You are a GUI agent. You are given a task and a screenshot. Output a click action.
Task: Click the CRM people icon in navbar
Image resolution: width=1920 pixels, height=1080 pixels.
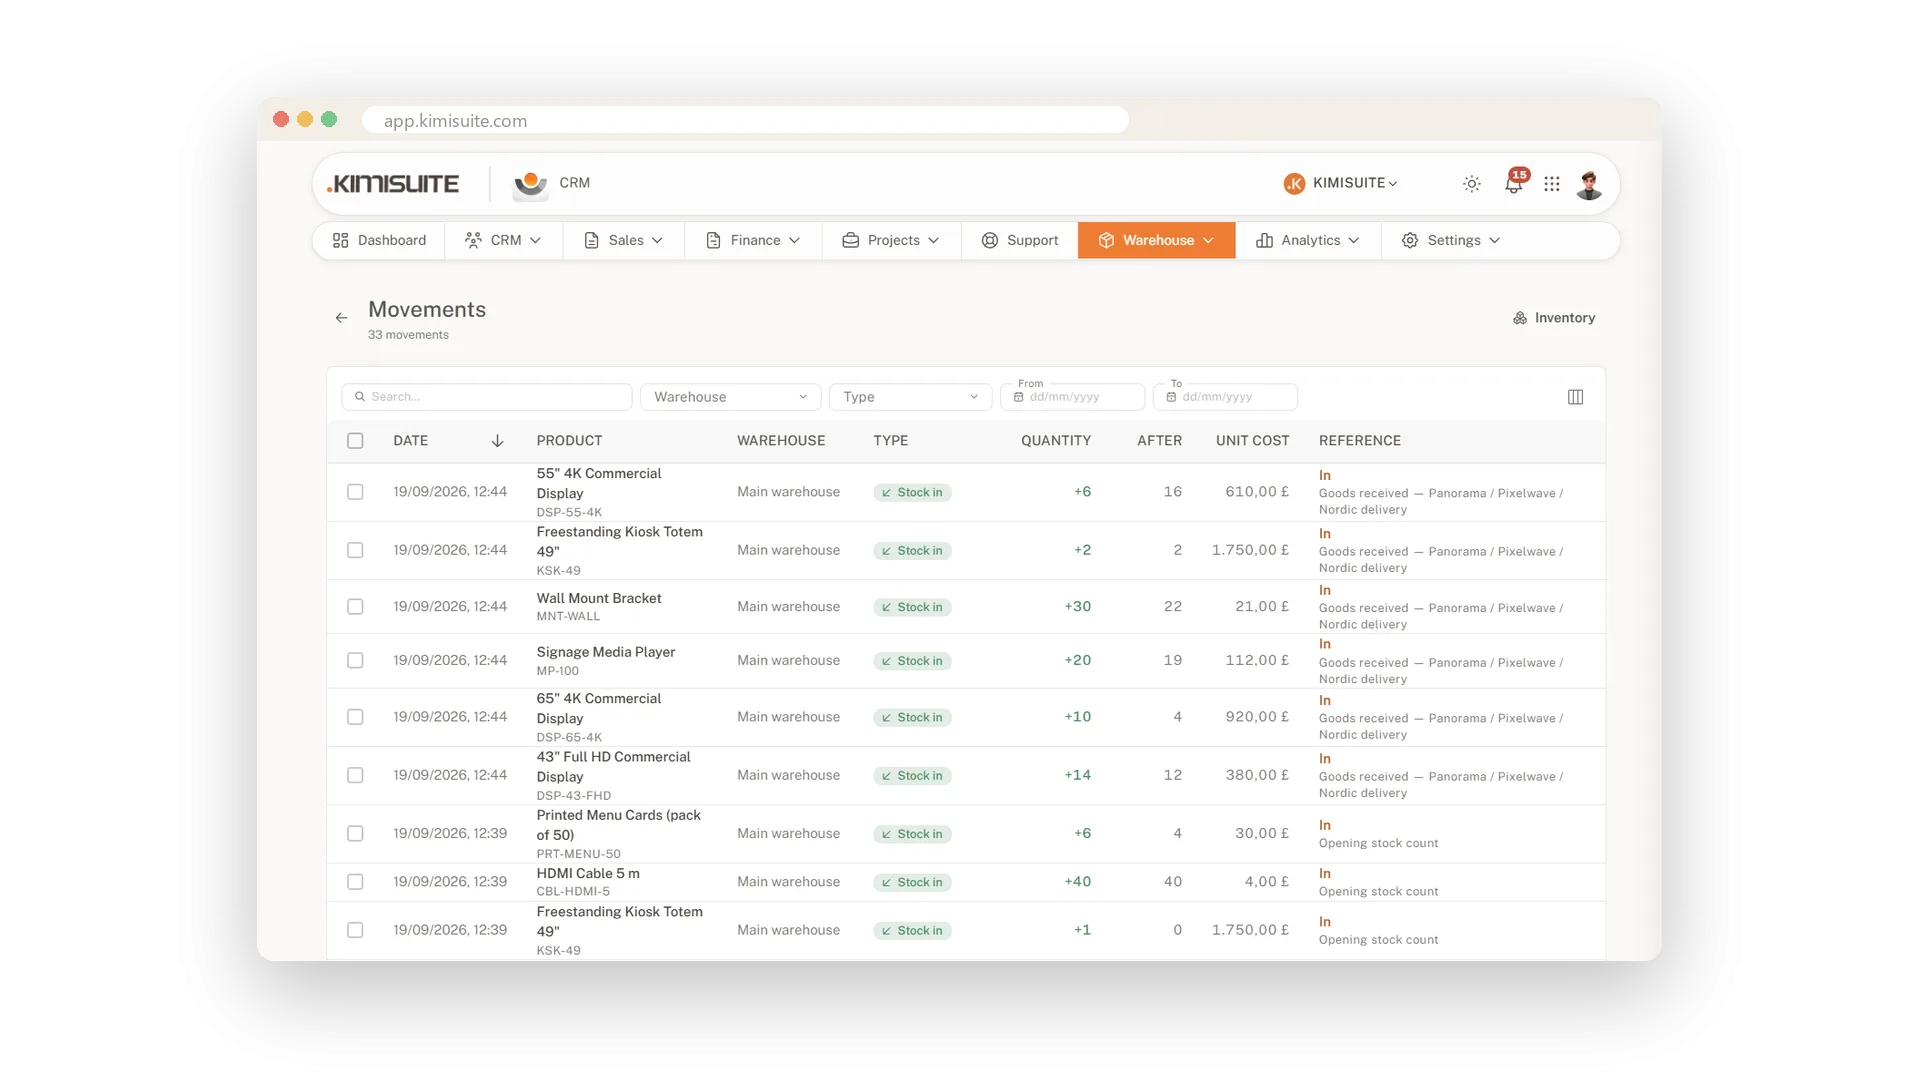click(473, 241)
